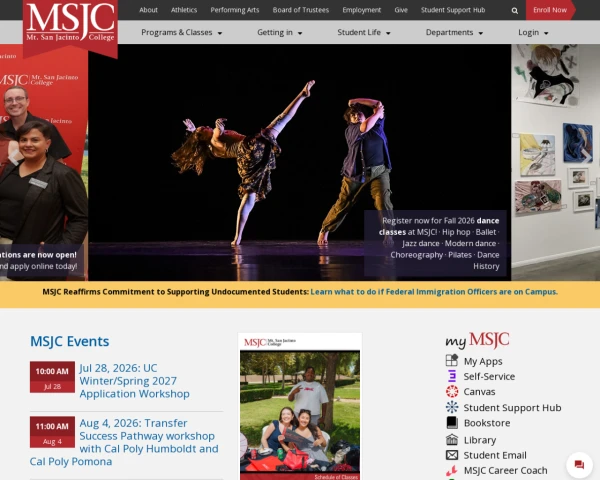Click the MSJC Career Coach icon

click(452, 470)
